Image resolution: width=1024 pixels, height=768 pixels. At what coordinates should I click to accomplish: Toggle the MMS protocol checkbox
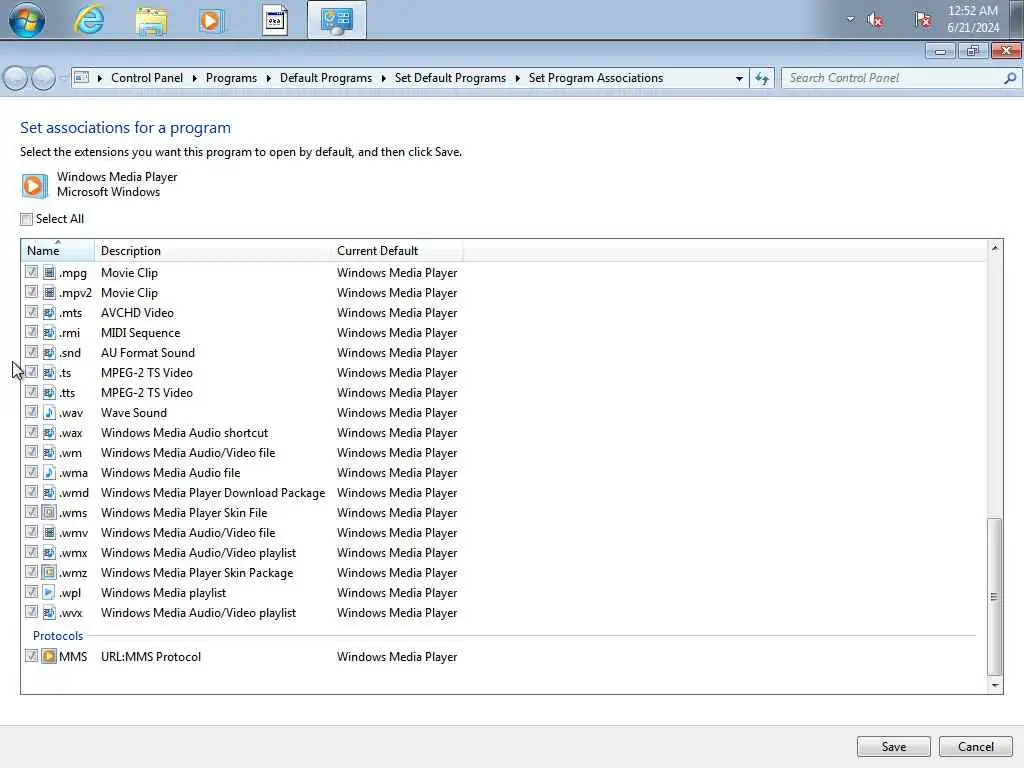(31, 656)
